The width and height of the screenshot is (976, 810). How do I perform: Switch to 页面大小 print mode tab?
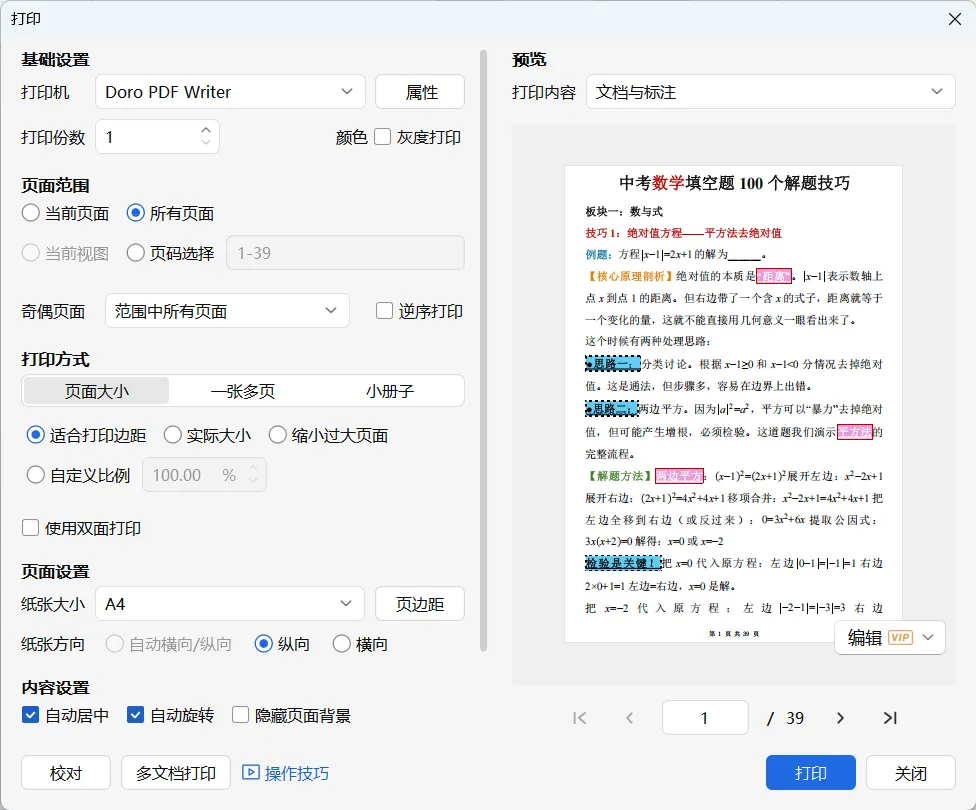pos(96,391)
